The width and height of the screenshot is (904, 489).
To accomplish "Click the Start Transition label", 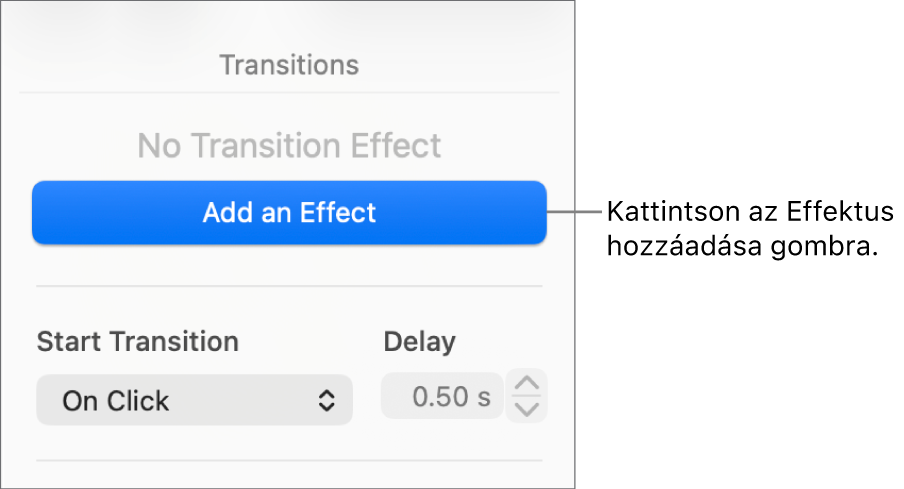I will point(137,342).
